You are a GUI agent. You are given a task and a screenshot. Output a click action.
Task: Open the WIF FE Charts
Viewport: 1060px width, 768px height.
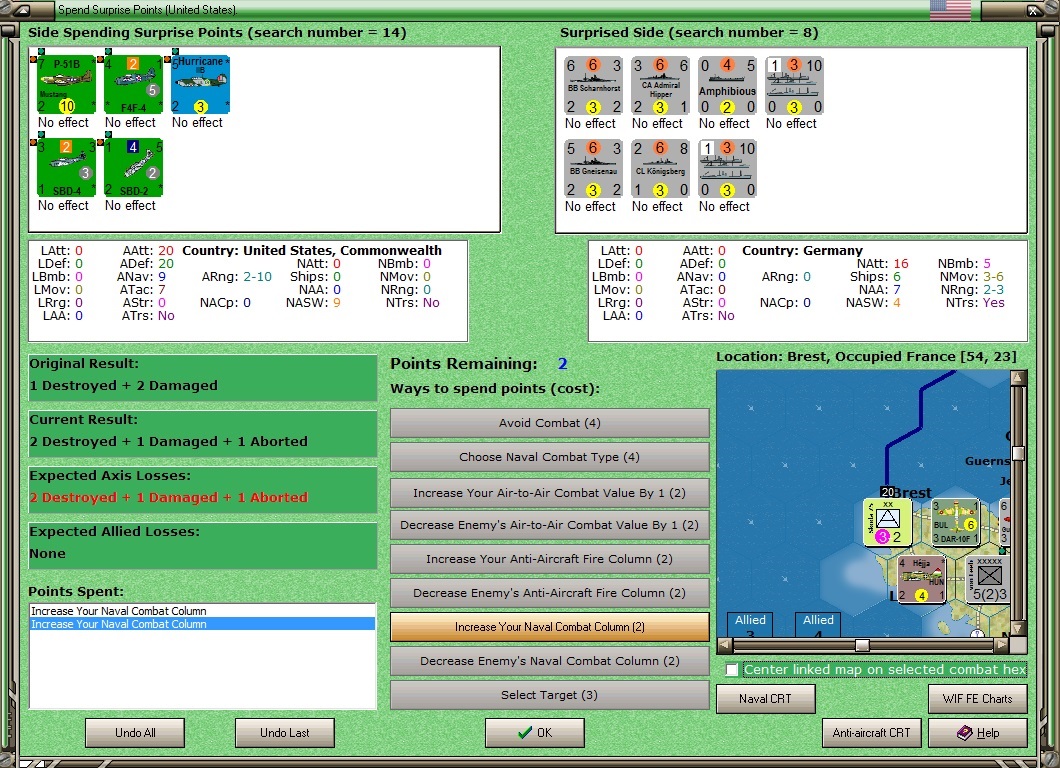pos(978,699)
